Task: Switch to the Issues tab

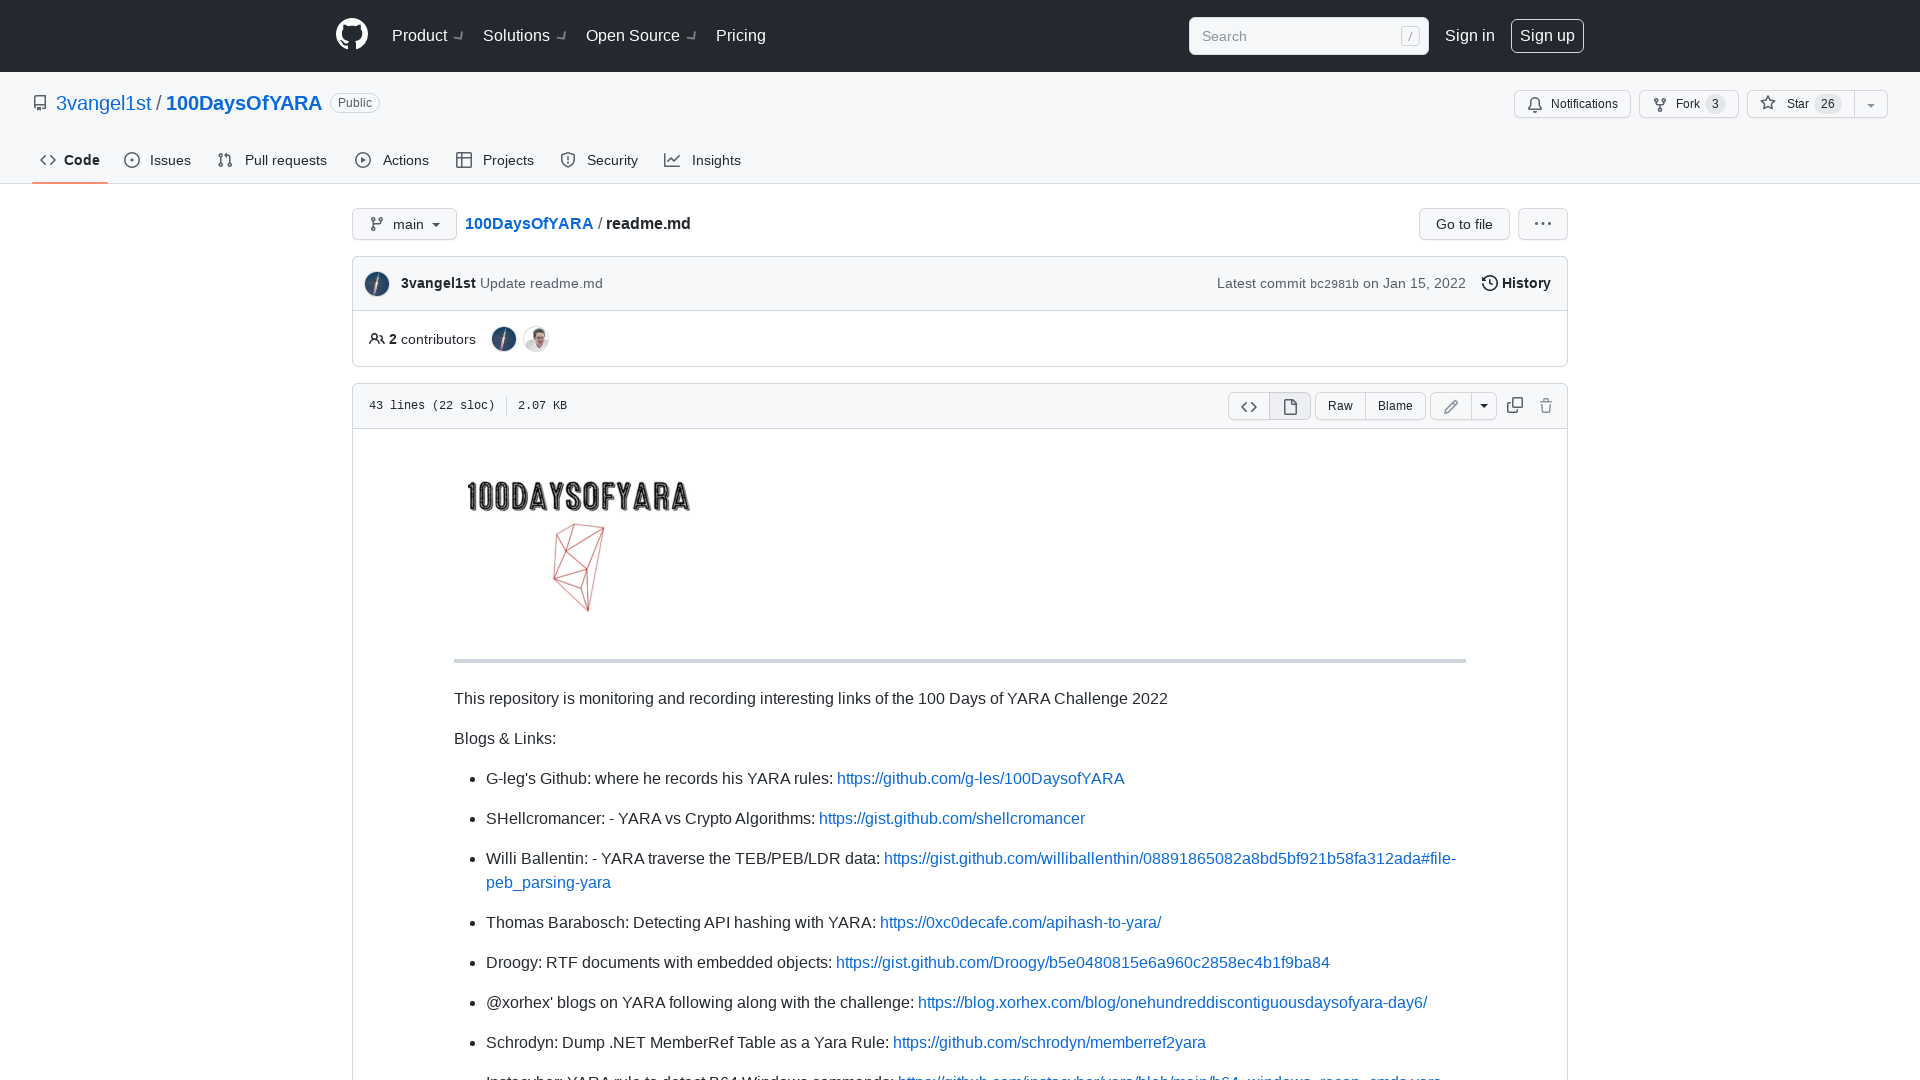Action: click(x=158, y=160)
